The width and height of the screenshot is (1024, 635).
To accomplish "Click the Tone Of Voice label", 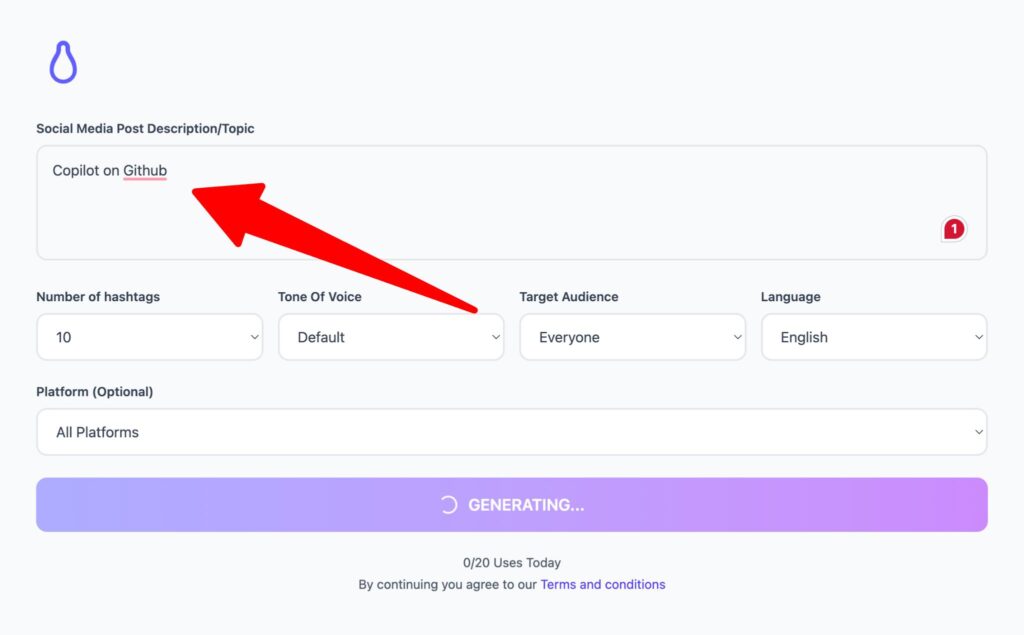I will [x=320, y=297].
